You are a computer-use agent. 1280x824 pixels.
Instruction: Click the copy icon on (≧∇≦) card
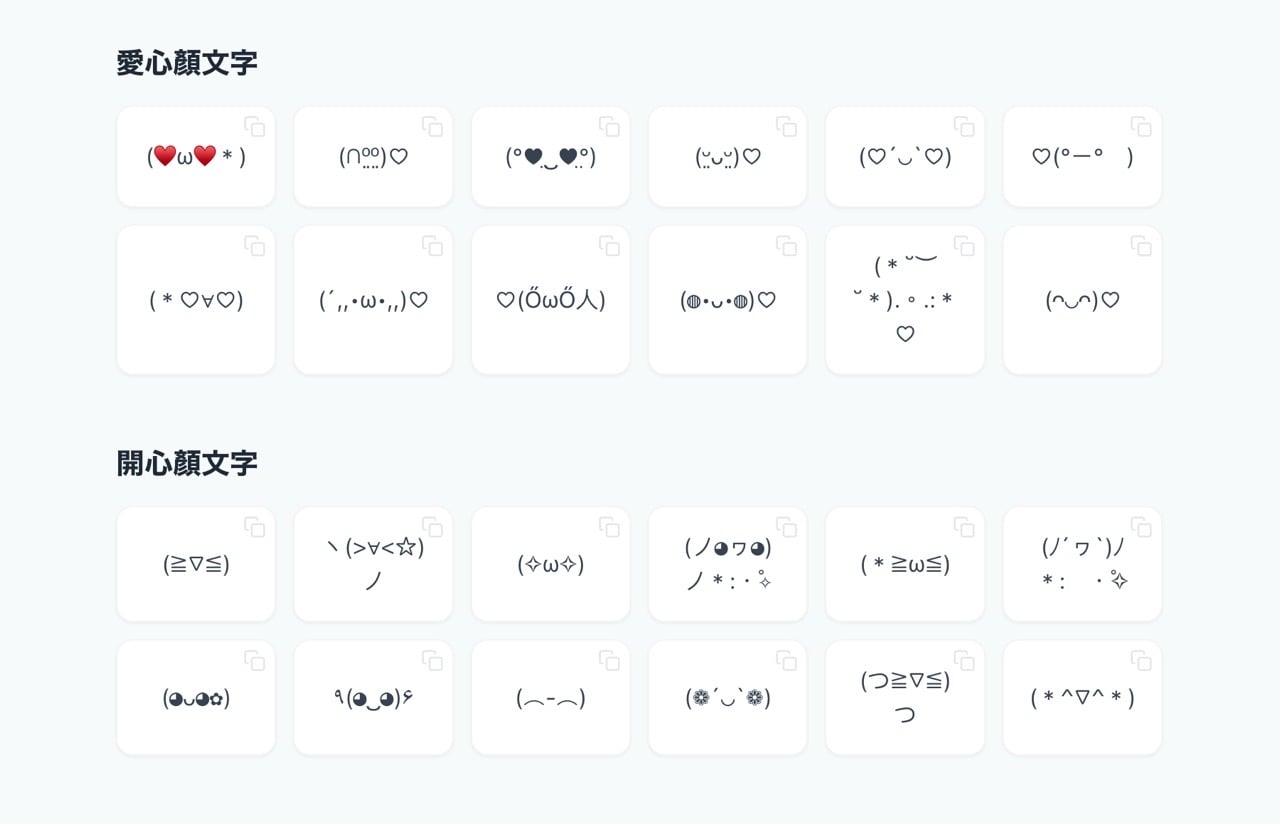(x=256, y=528)
